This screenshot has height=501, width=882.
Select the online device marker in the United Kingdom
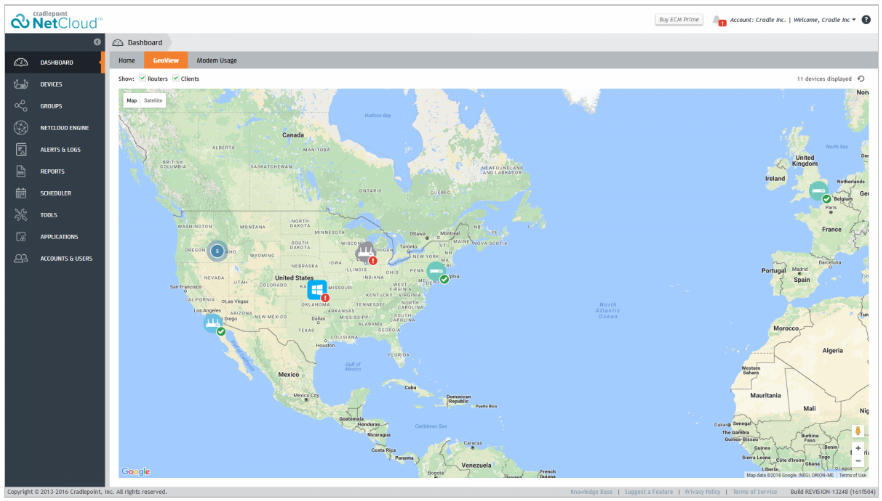pyautogui.click(x=820, y=192)
